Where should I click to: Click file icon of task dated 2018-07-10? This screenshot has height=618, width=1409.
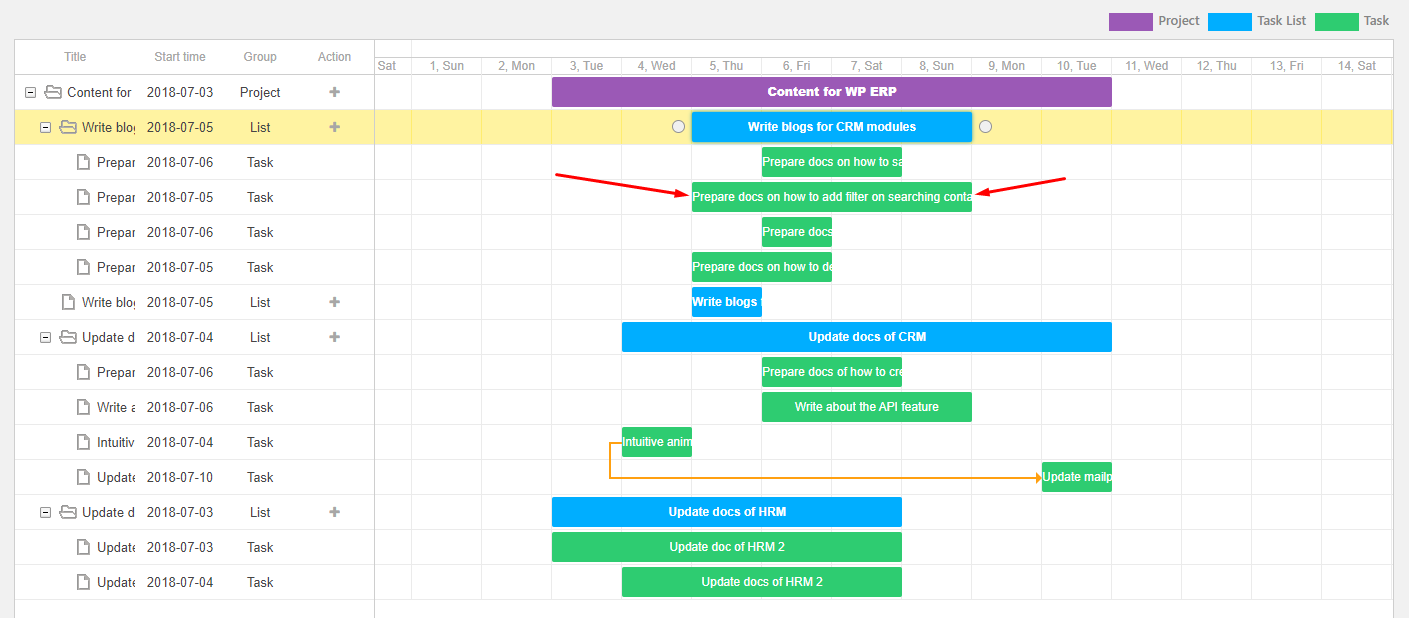84,477
